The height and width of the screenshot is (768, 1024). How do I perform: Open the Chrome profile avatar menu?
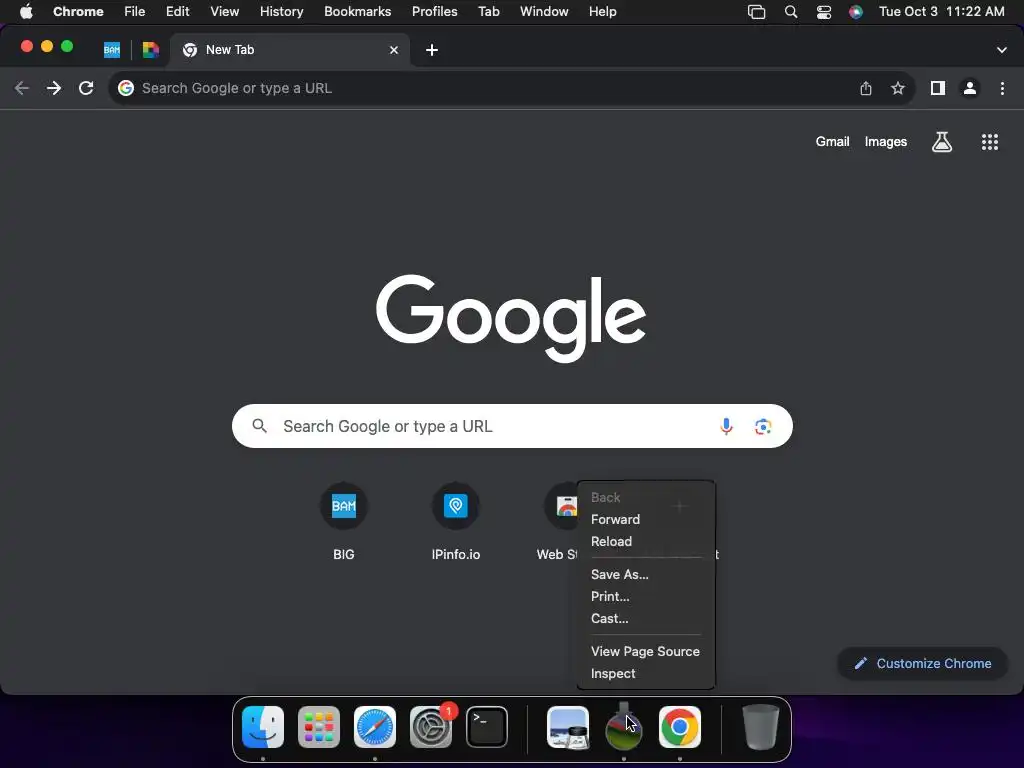970,88
